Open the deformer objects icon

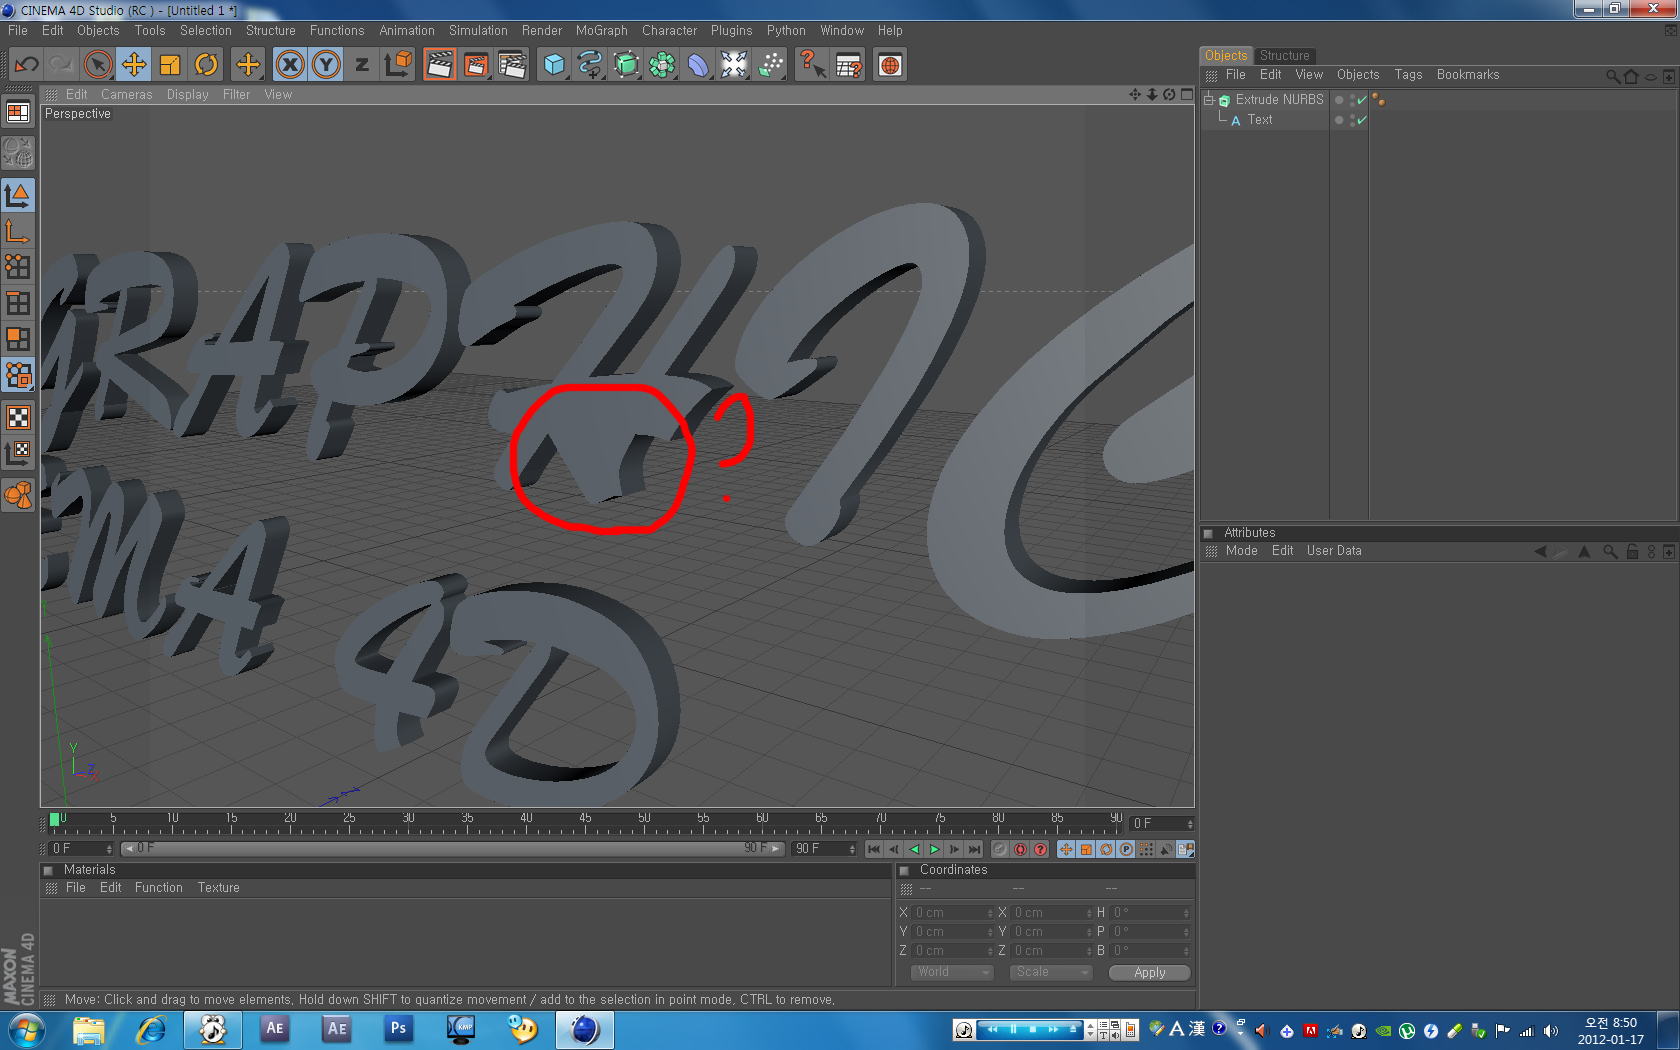pos(698,65)
